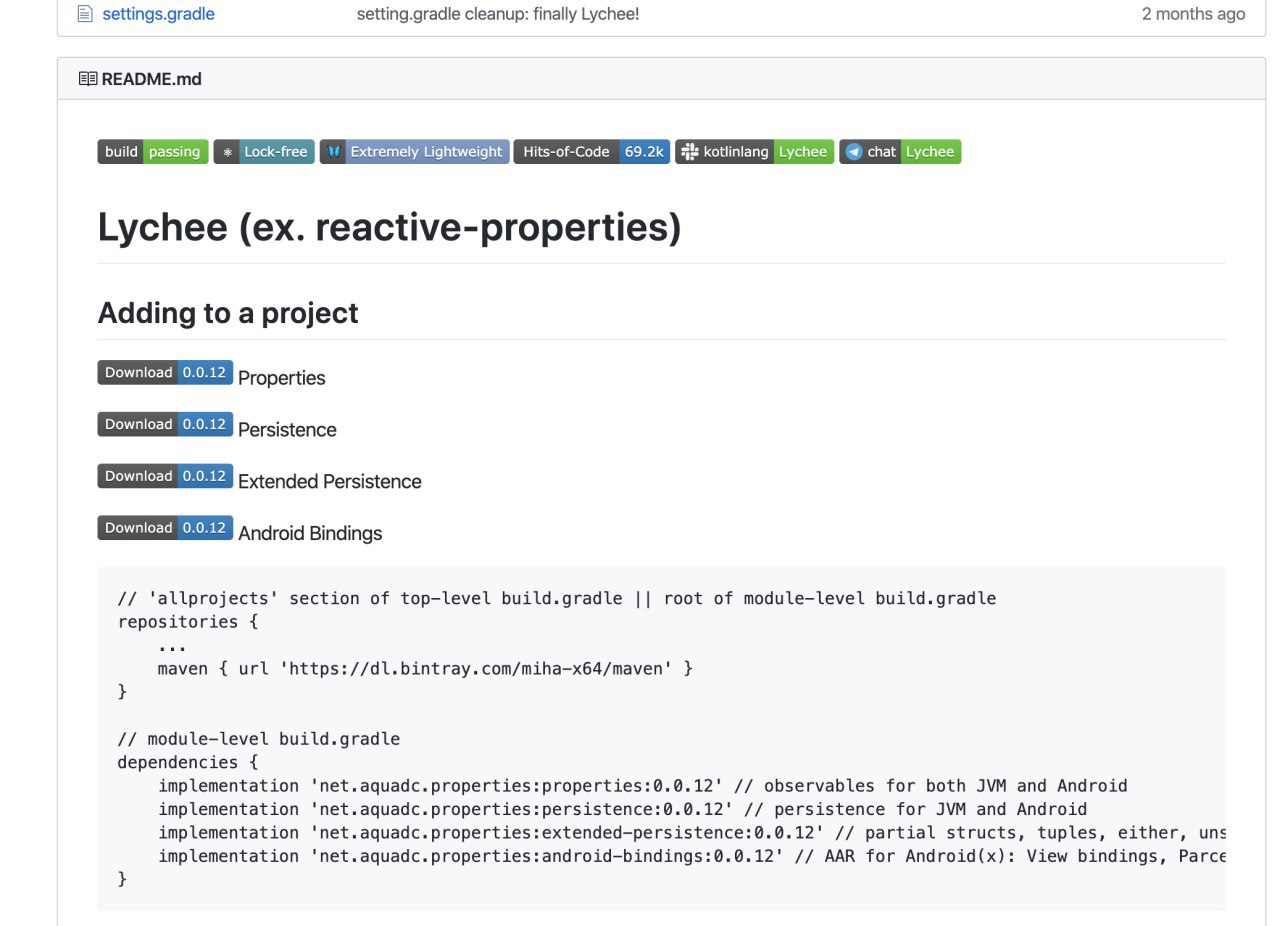Click the extended-persistence:0.0.12 implementation line
The height and width of the screenshot is (926, 1280).
tap(691, 833)
